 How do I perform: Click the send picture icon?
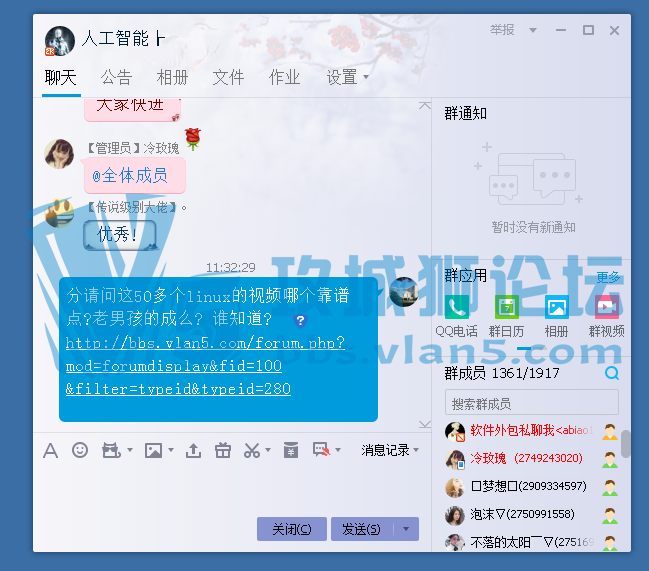tap(154, 450)
